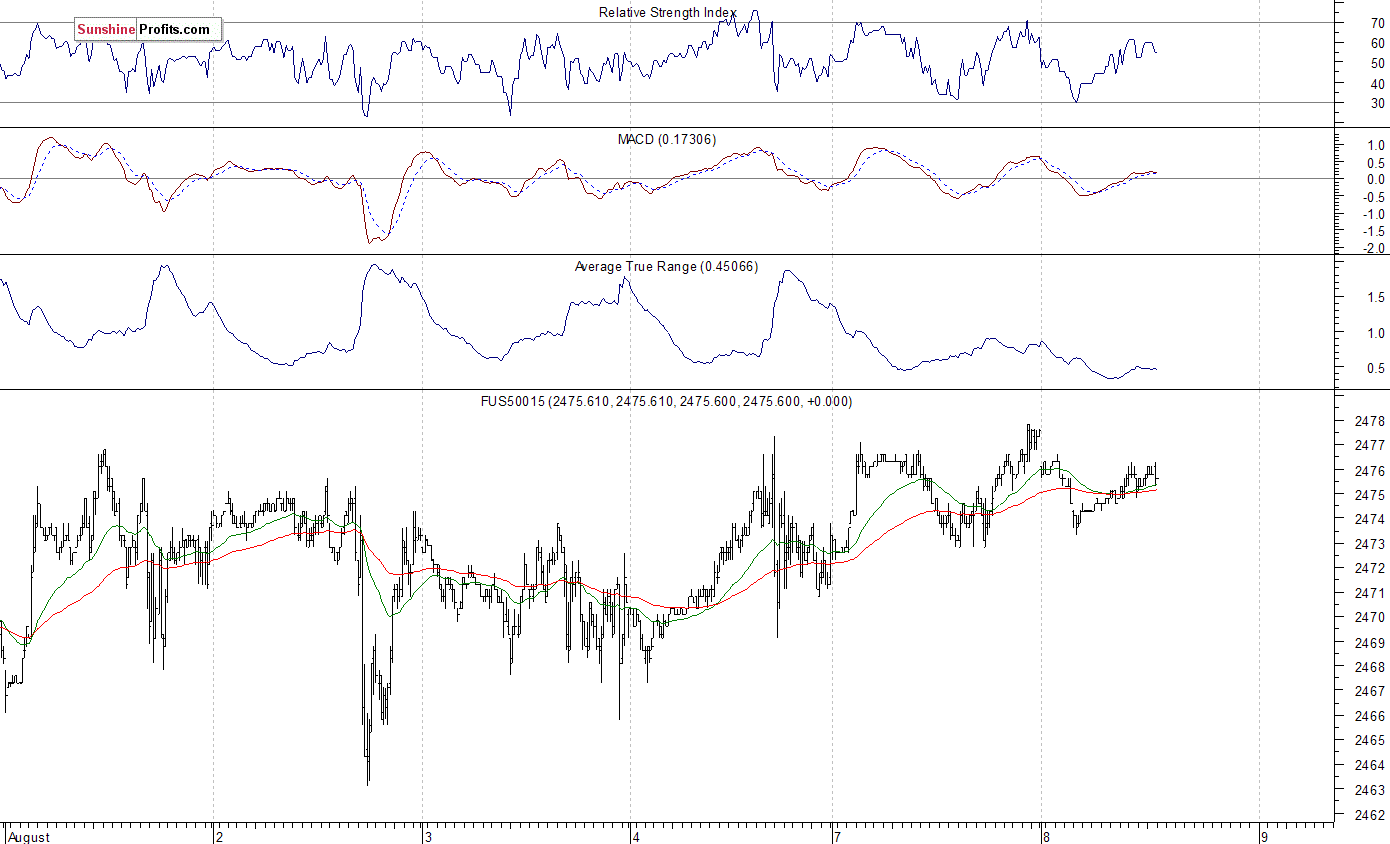The width and height of the screenshot is (1390, 844).
Task: Click the SunshineProfits.com logo
Action: (x=148, y=29)
